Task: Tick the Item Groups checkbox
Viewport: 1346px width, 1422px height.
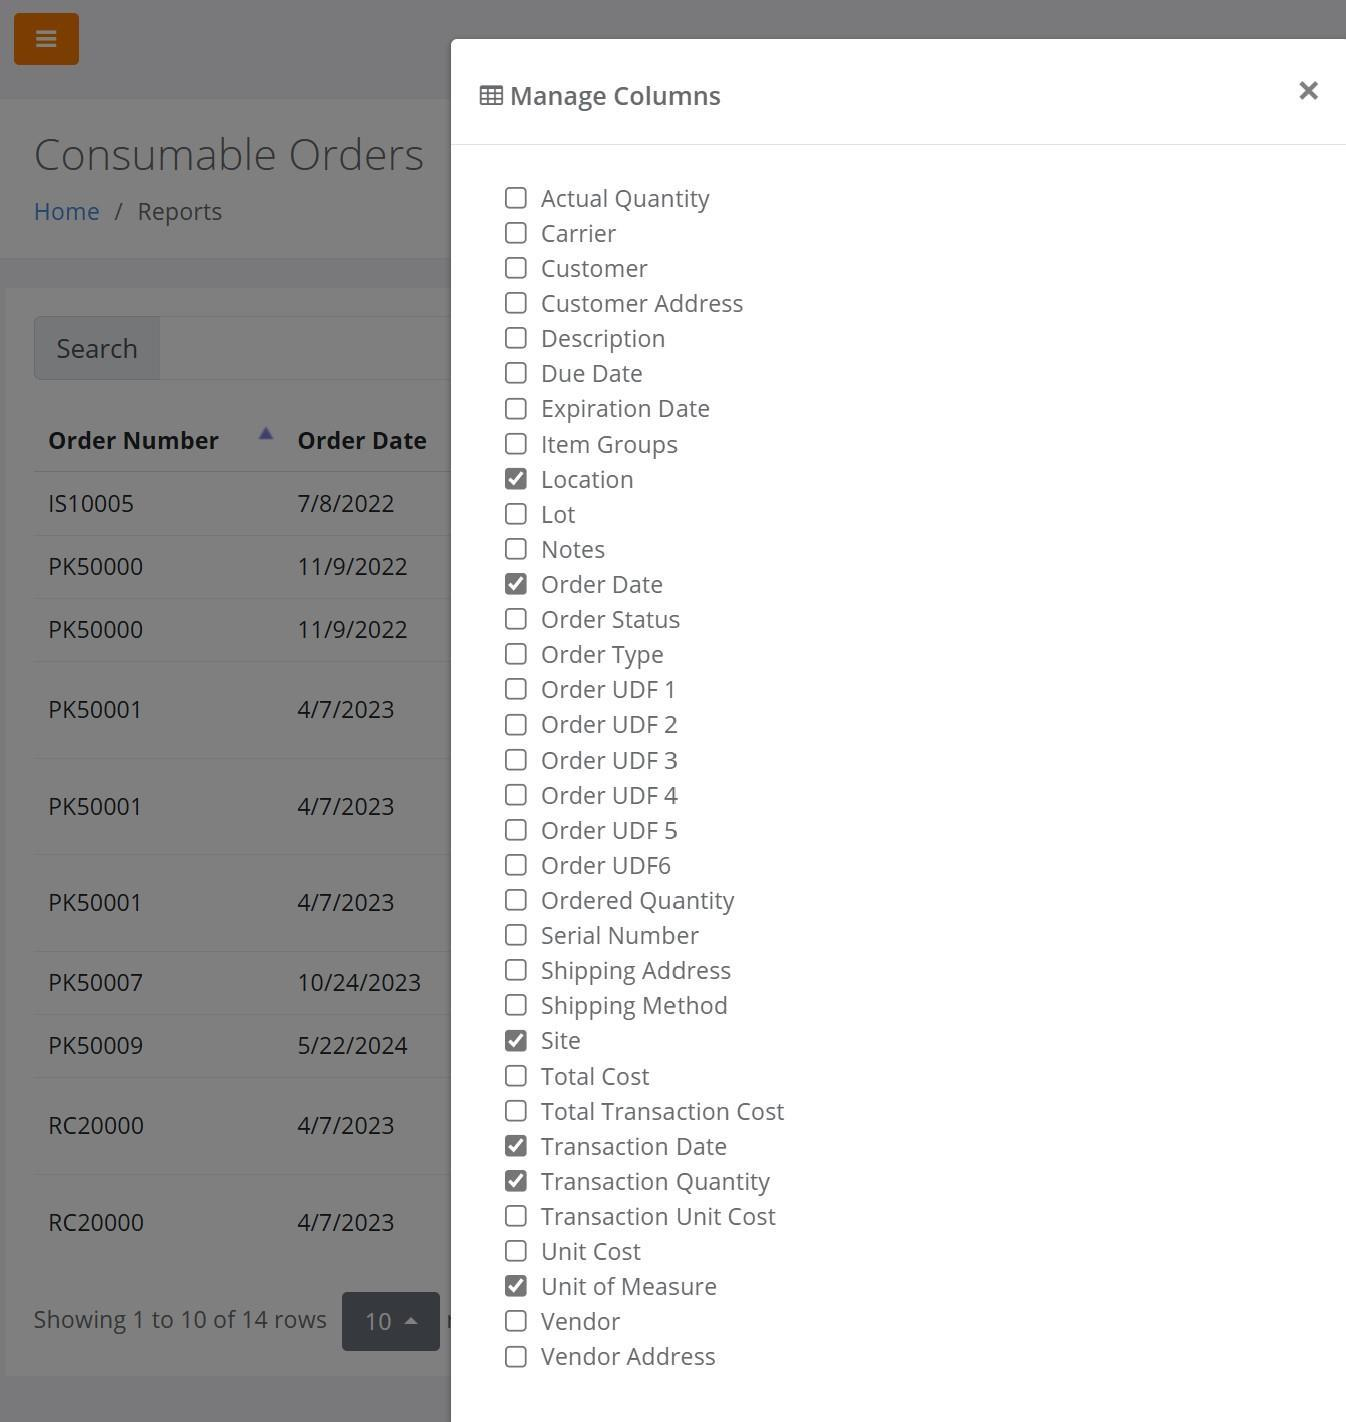Action: [x=516, y=444]
